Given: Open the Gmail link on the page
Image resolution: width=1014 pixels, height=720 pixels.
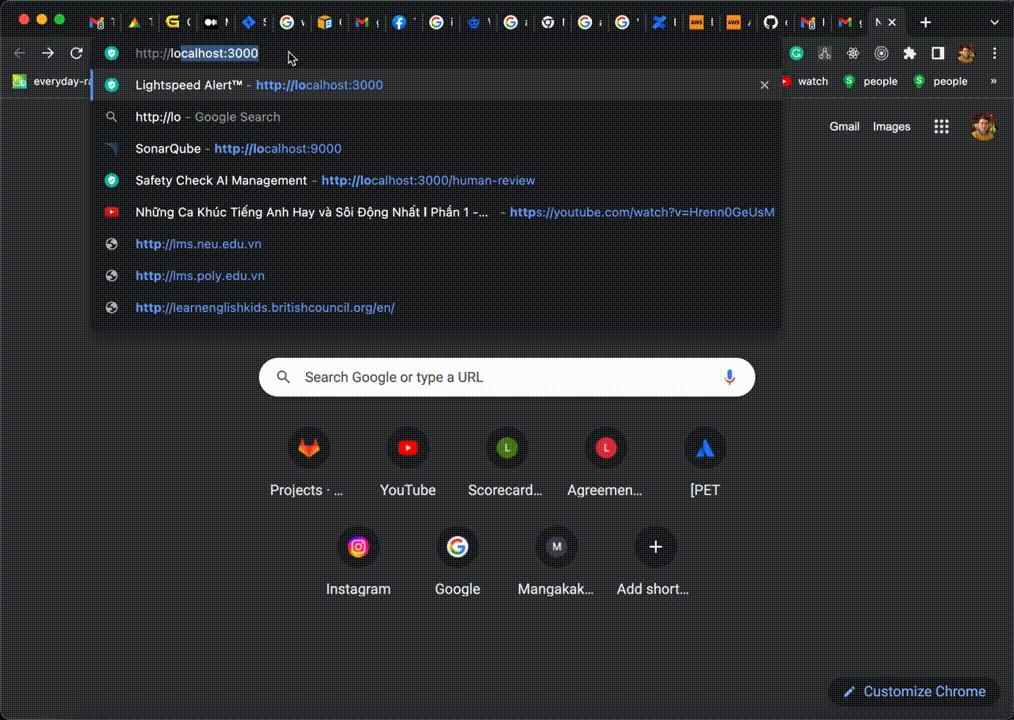Looking at the screenshot, I should pyautogui.click(x=844, y=127).
